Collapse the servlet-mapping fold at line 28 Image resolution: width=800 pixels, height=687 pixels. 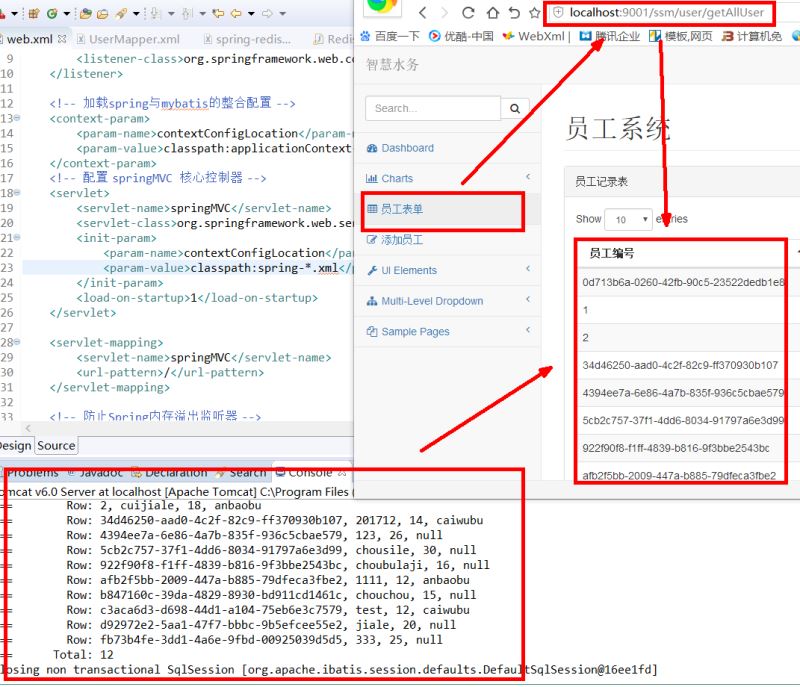tap(17, 342)
